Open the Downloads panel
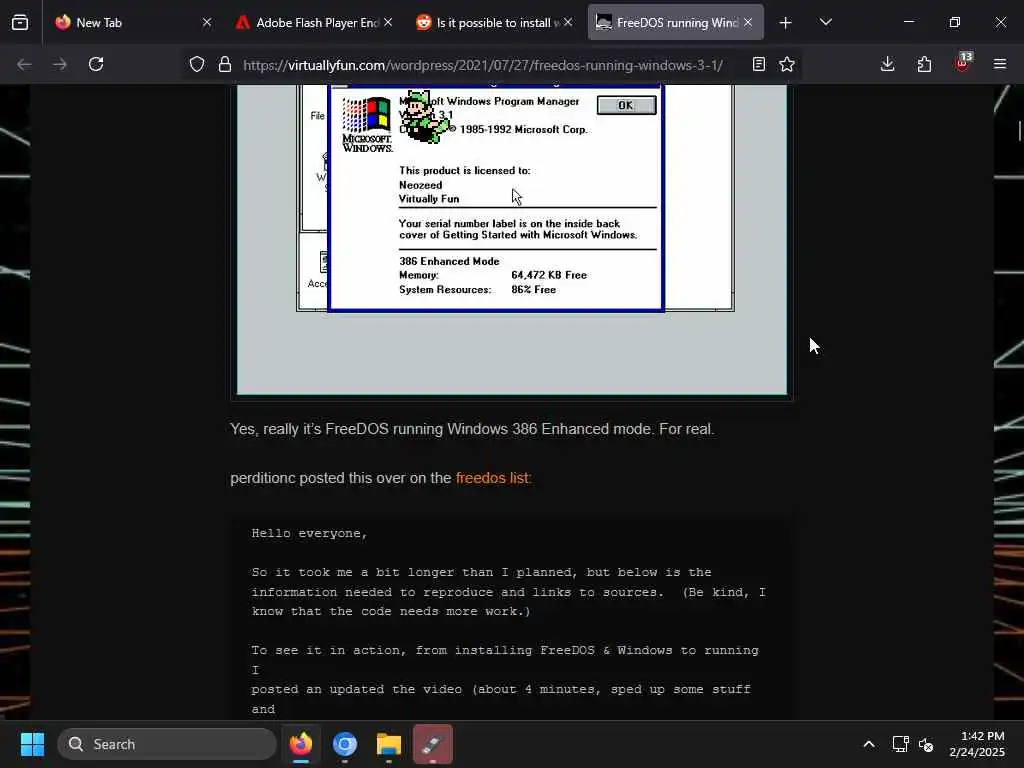The image size is (1024, 768). (888, 65)
